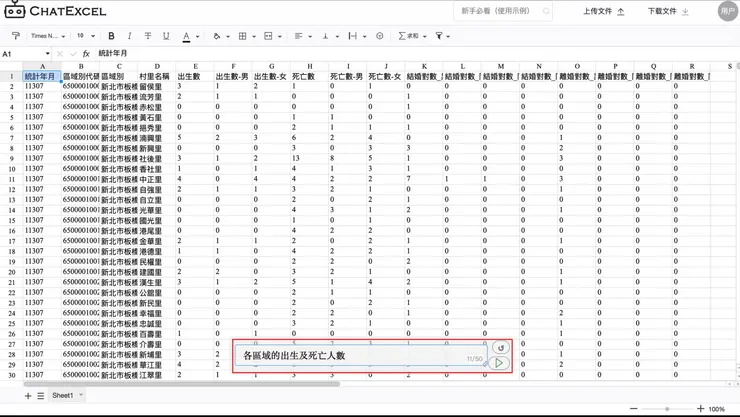Click cell 13 in 死亡數 column

coord(310,158)
